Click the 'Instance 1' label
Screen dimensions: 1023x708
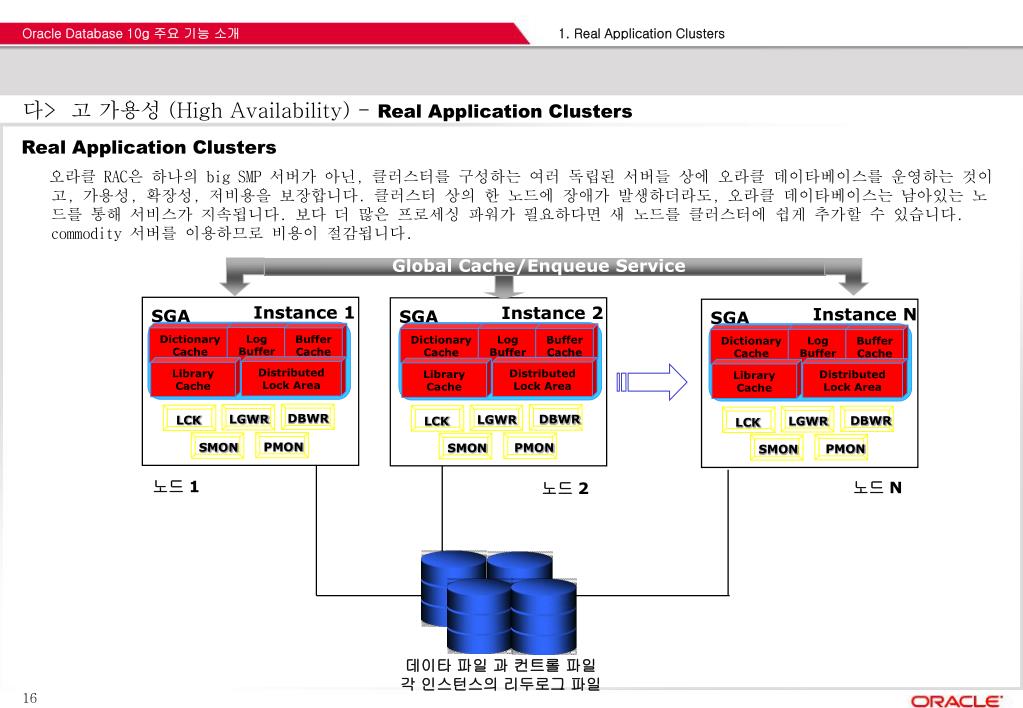point(303,313)
